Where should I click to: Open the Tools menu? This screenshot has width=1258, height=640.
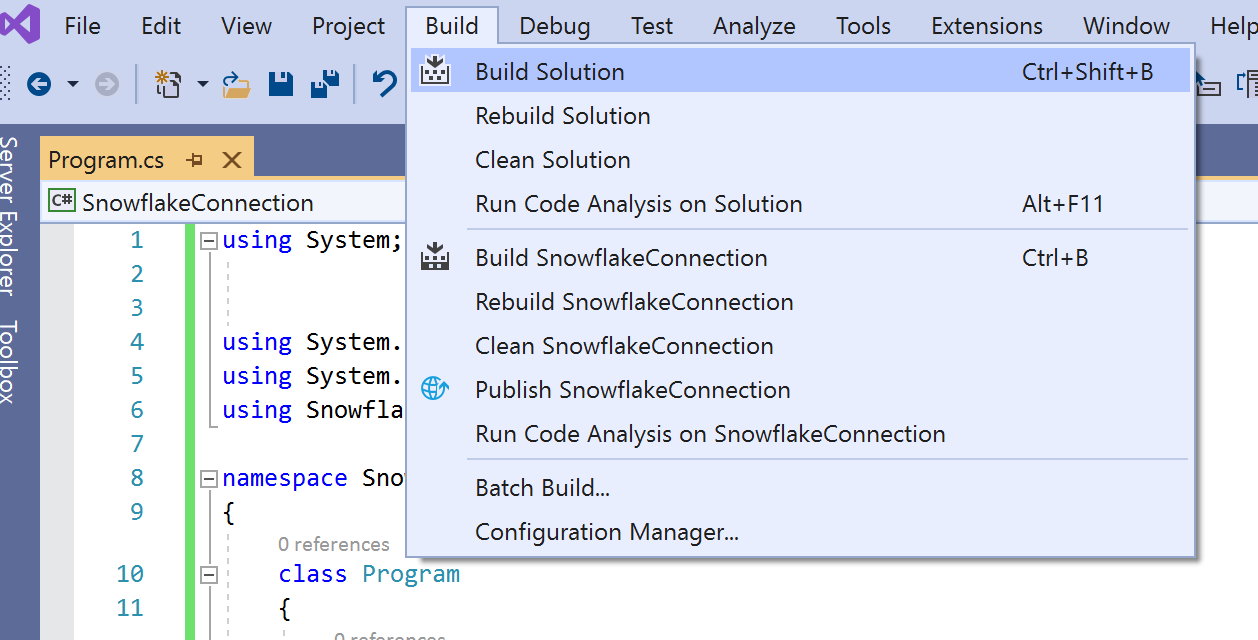tap(862, 26)
